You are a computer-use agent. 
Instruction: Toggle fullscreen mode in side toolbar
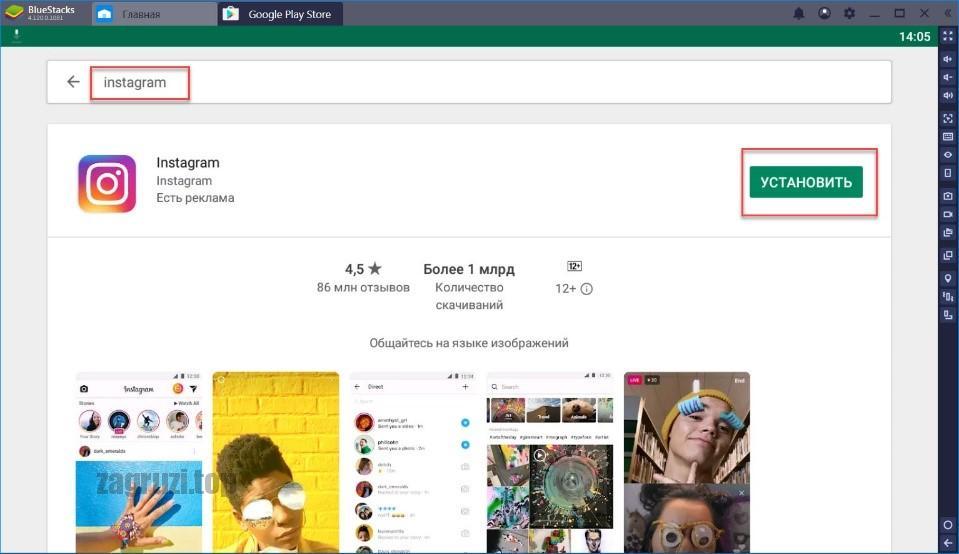pos(947,36)
